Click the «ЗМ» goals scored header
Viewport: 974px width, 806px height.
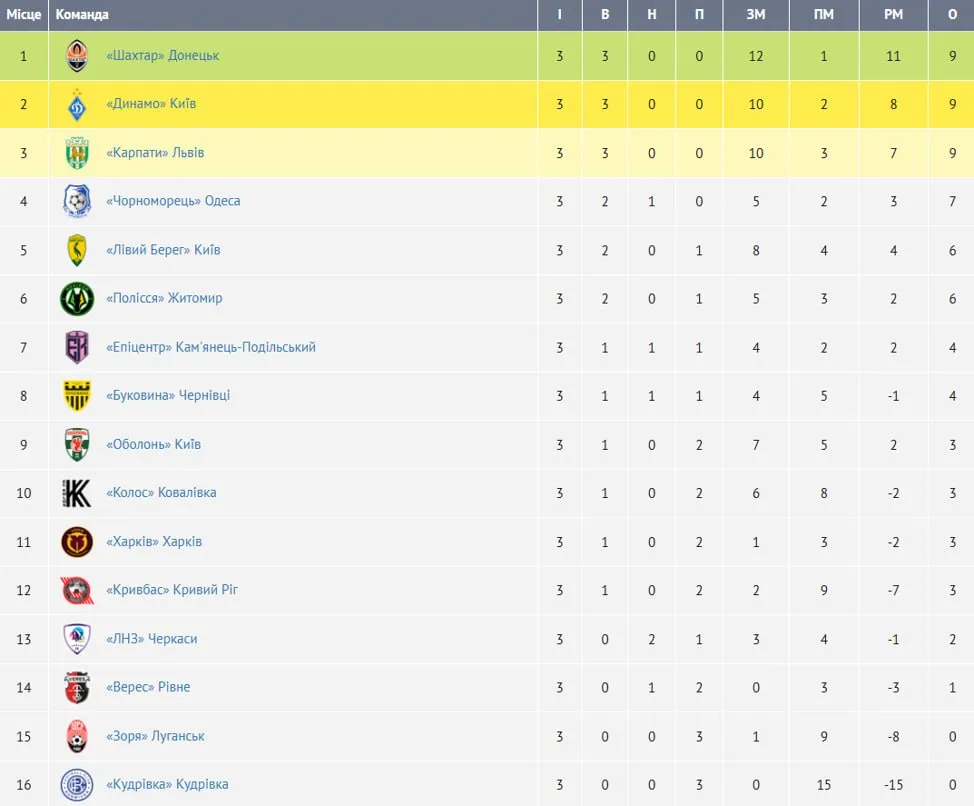756,14
